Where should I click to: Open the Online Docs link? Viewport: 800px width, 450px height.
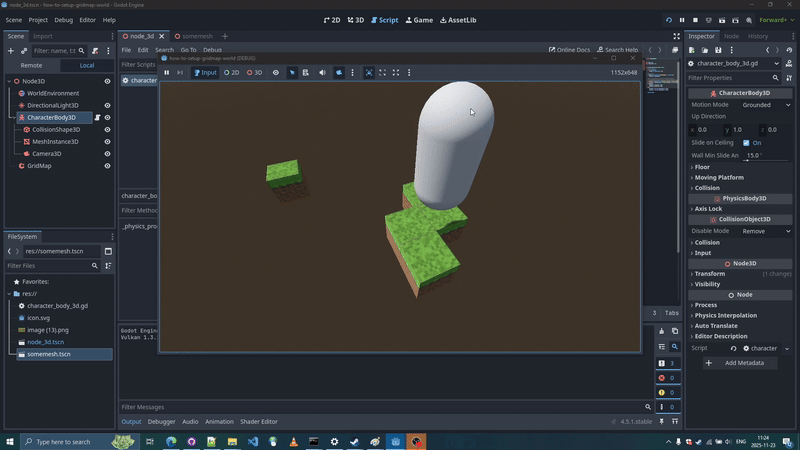(572, 50)
